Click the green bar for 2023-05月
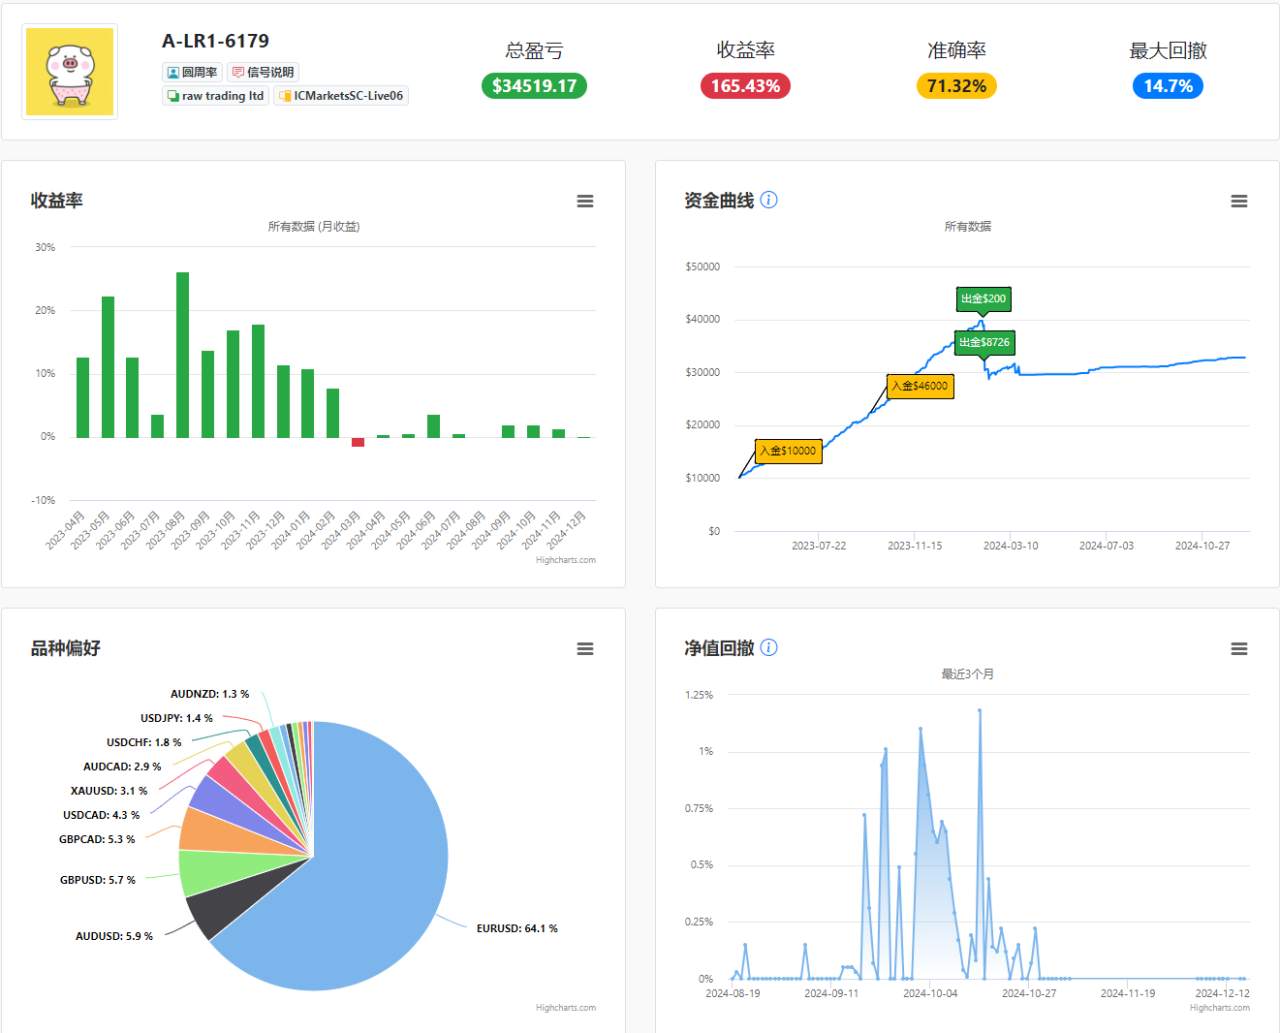 point(108,367)
